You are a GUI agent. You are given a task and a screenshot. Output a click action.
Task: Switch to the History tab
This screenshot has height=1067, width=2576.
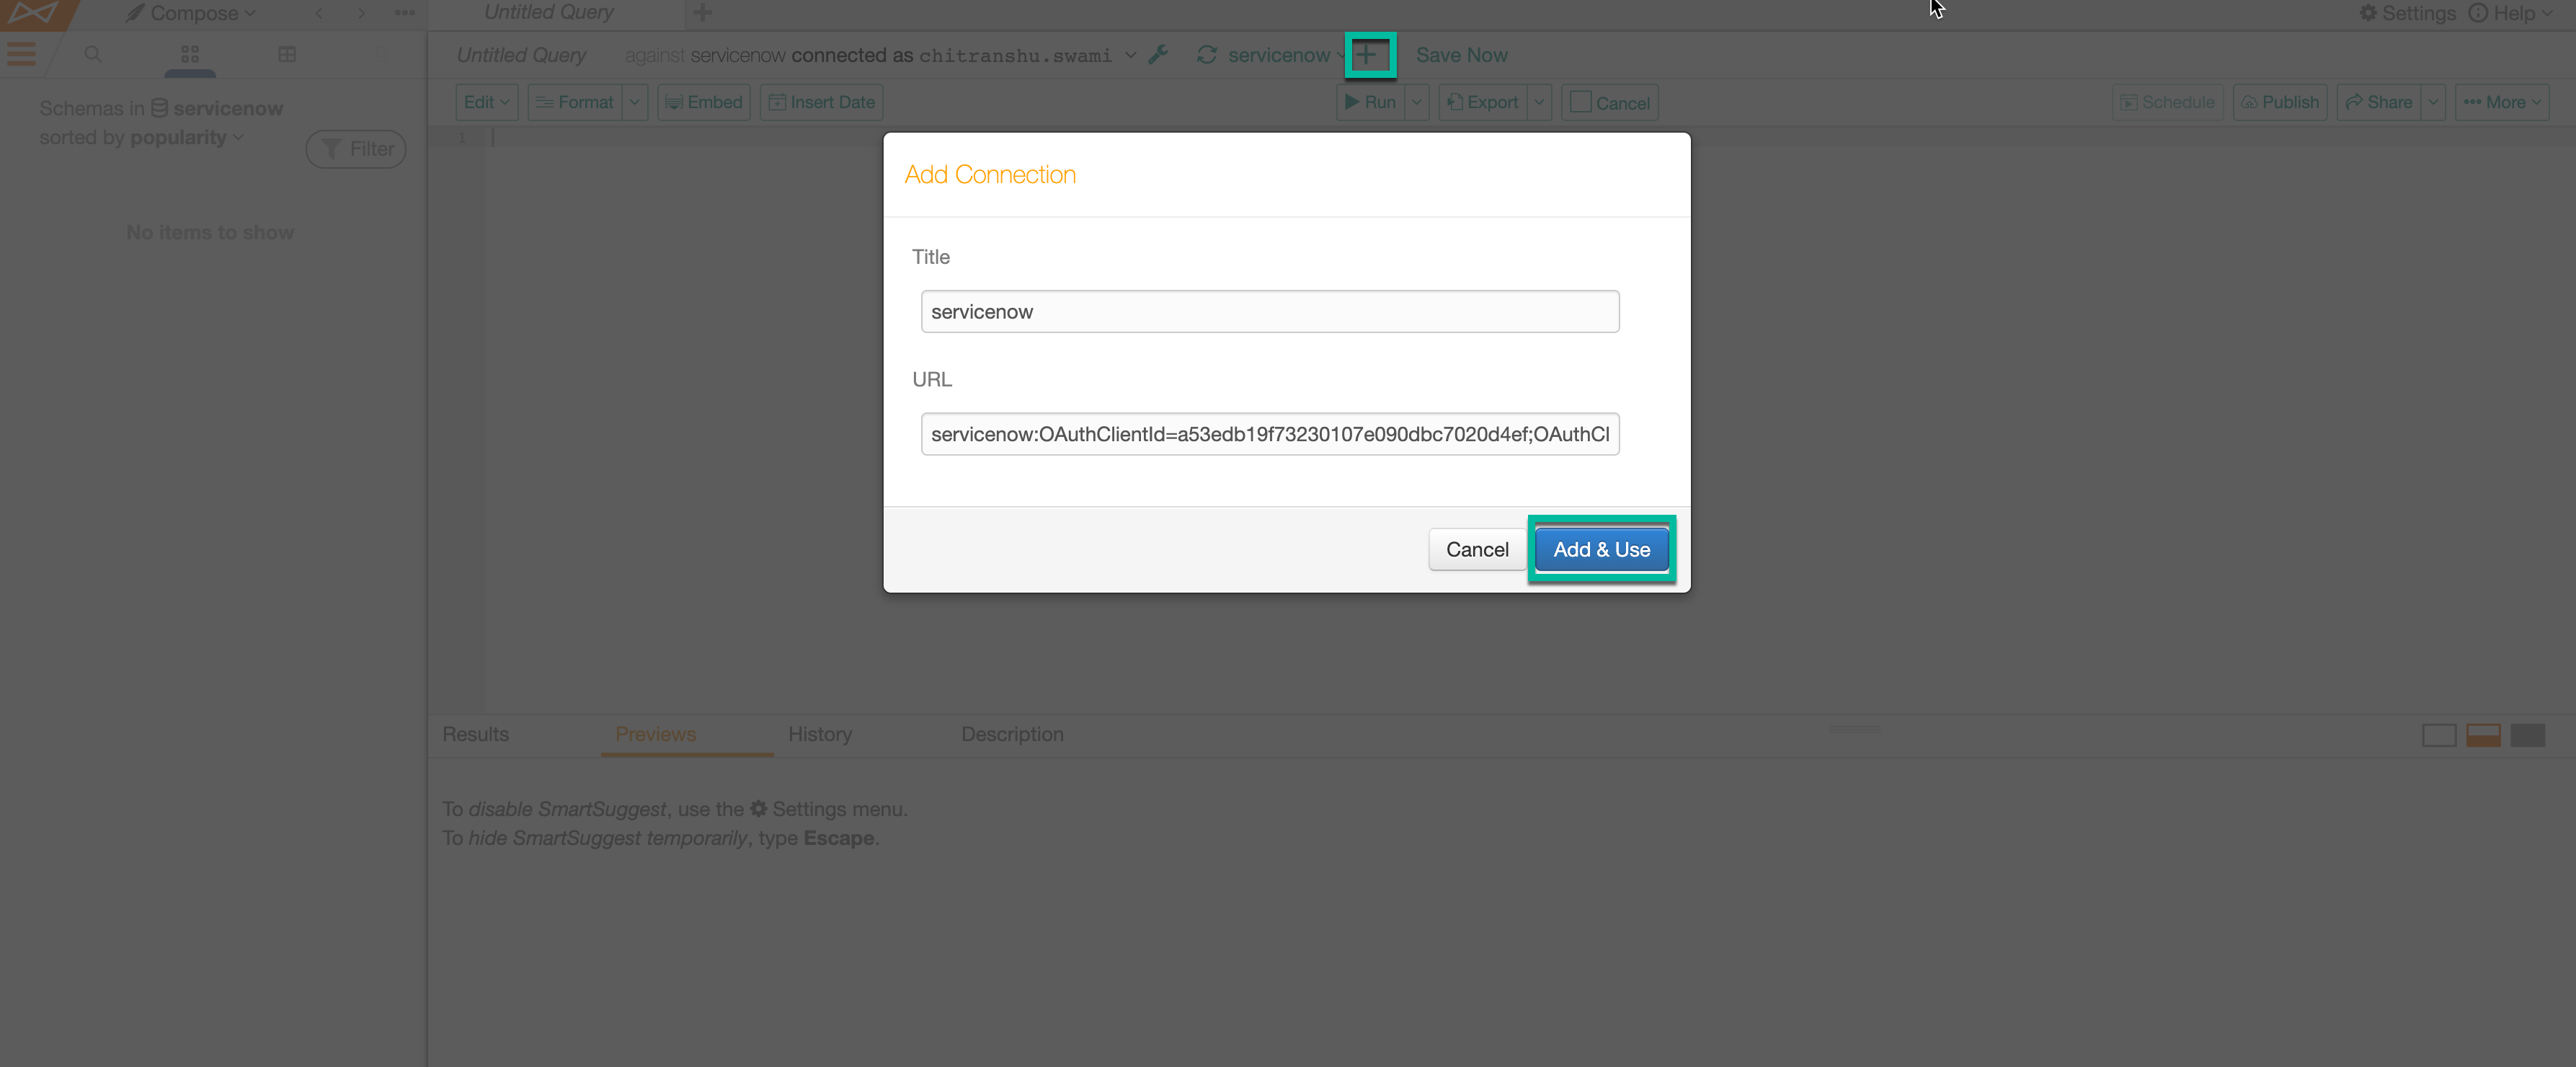point(820,734)
